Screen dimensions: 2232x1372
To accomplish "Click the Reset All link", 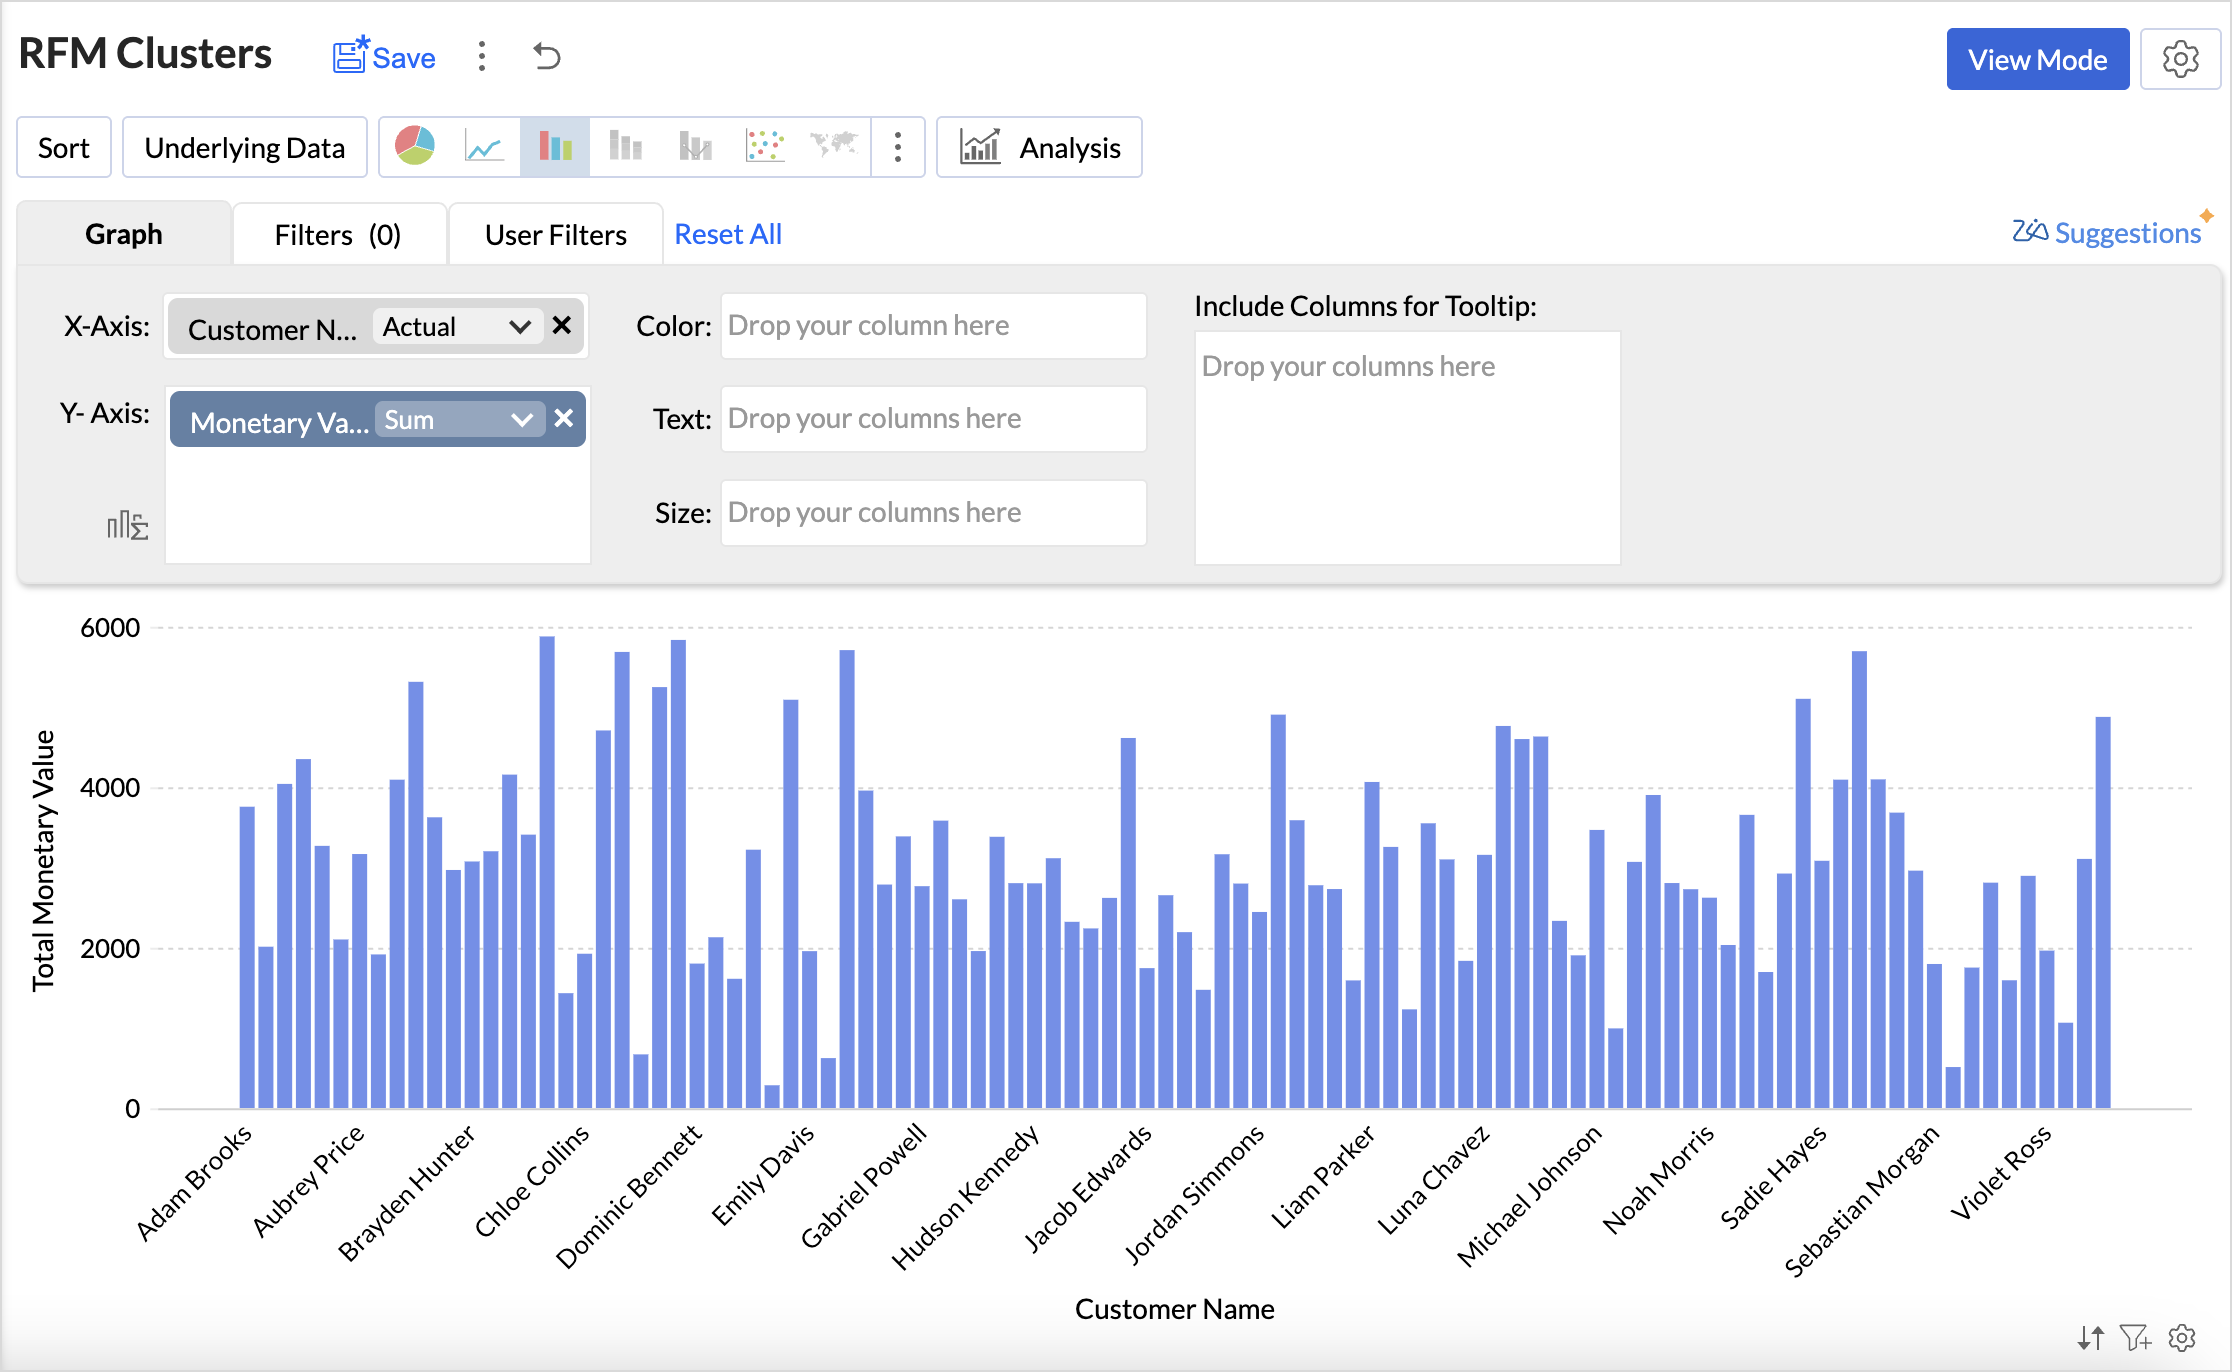I will pyautogui.click(x=728, y=234).
